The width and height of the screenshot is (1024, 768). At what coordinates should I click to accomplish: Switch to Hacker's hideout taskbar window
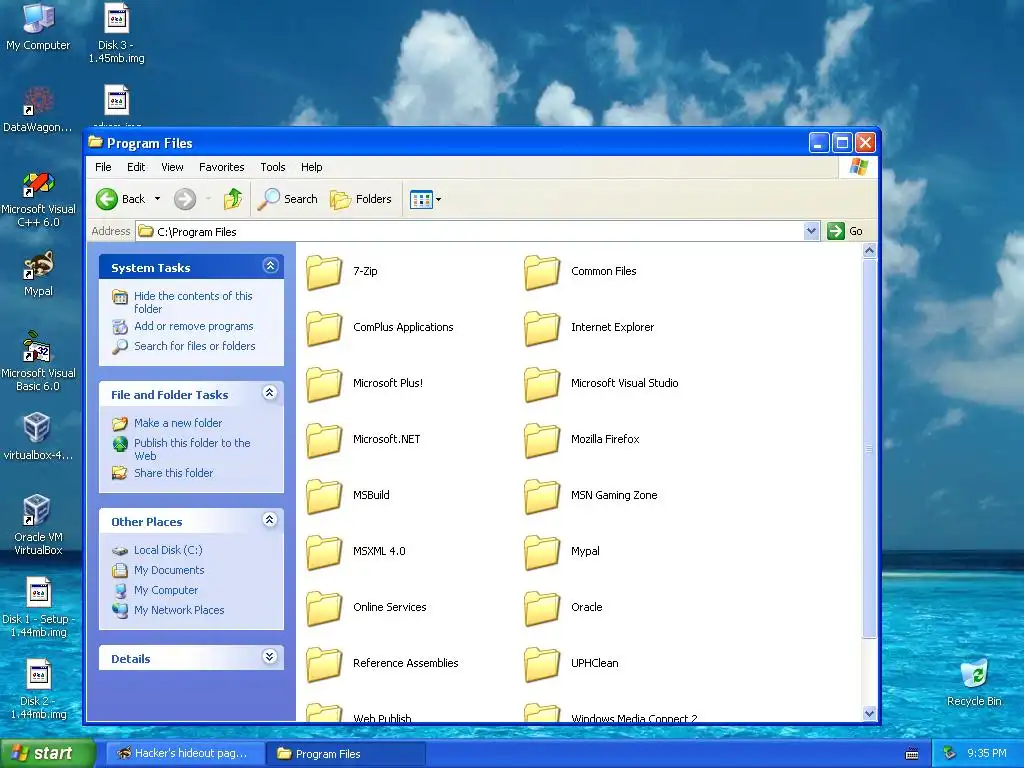click(x=185, y=754)
